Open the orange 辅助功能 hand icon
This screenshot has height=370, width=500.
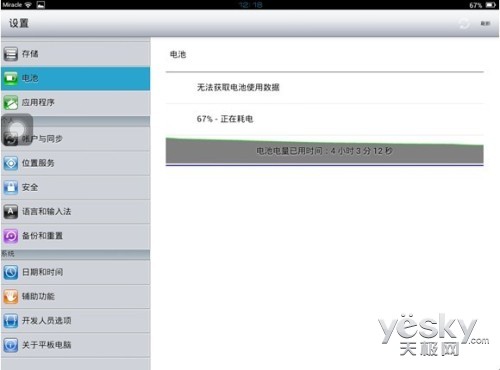(11, 296)
